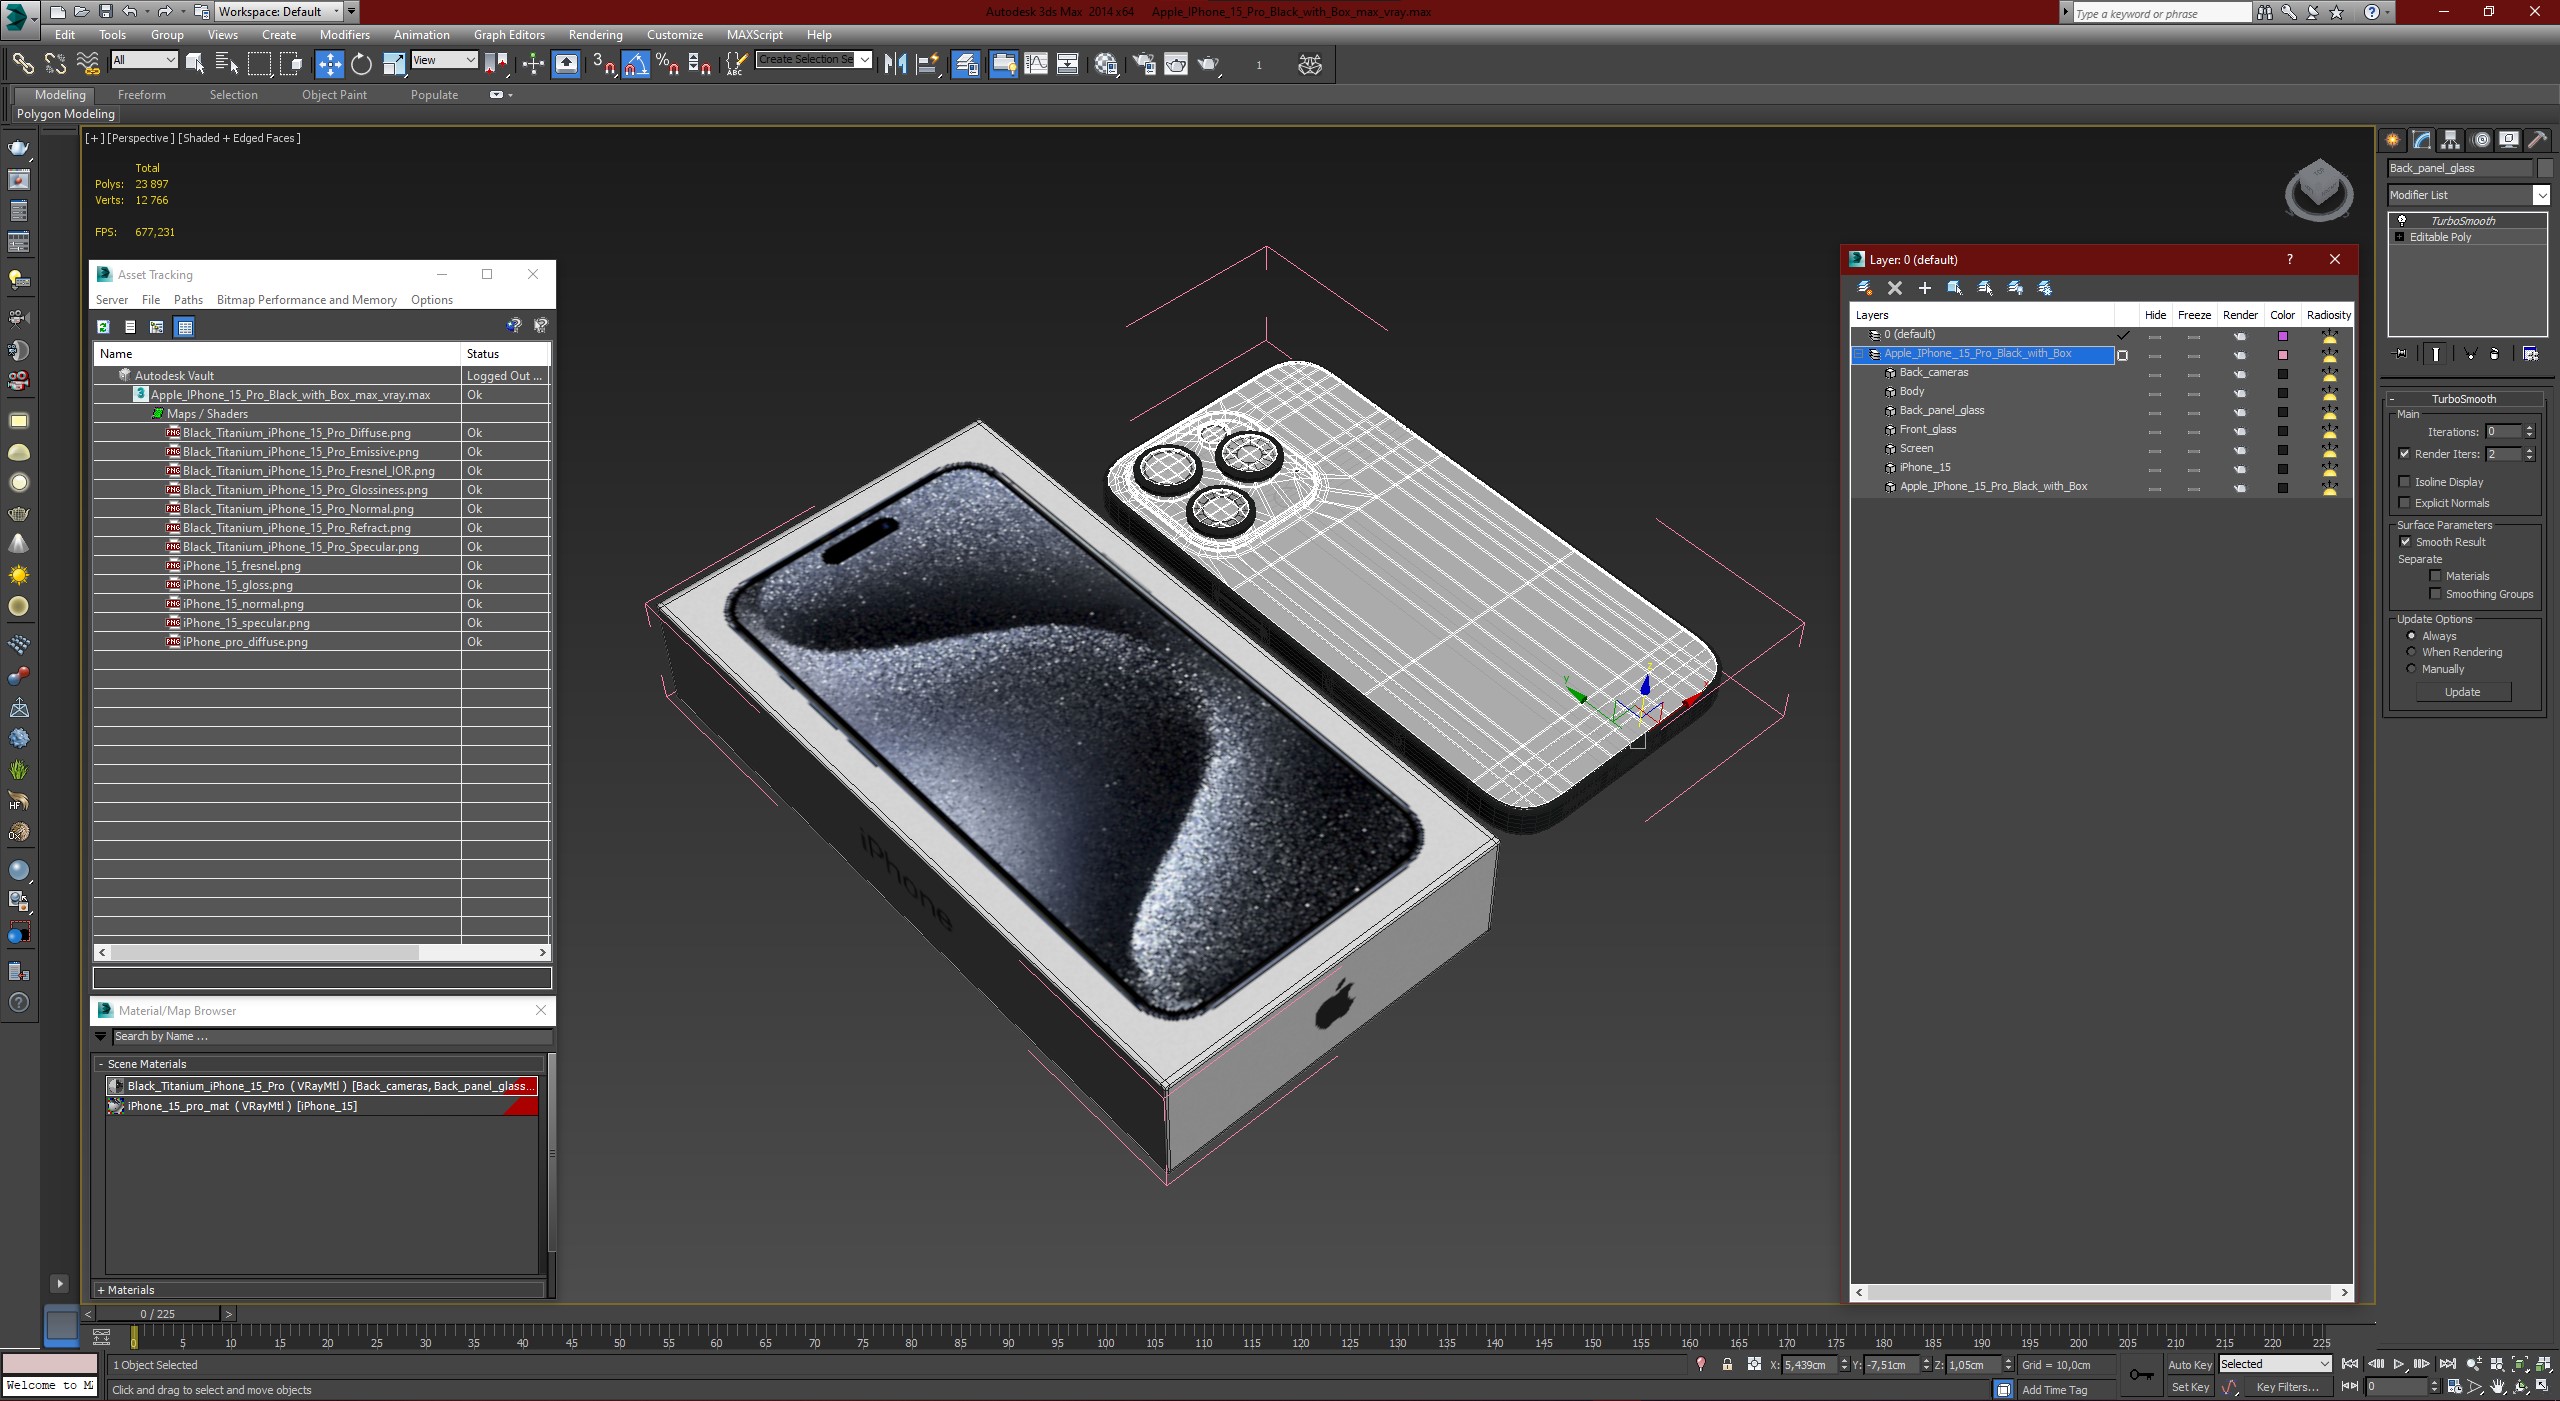
Task: Click the Auto Key button
Action: 2189,1364
